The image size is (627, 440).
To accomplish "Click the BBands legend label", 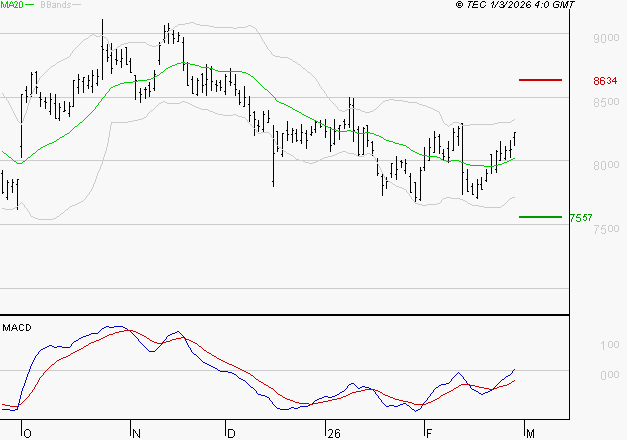I will click(56, 6).
